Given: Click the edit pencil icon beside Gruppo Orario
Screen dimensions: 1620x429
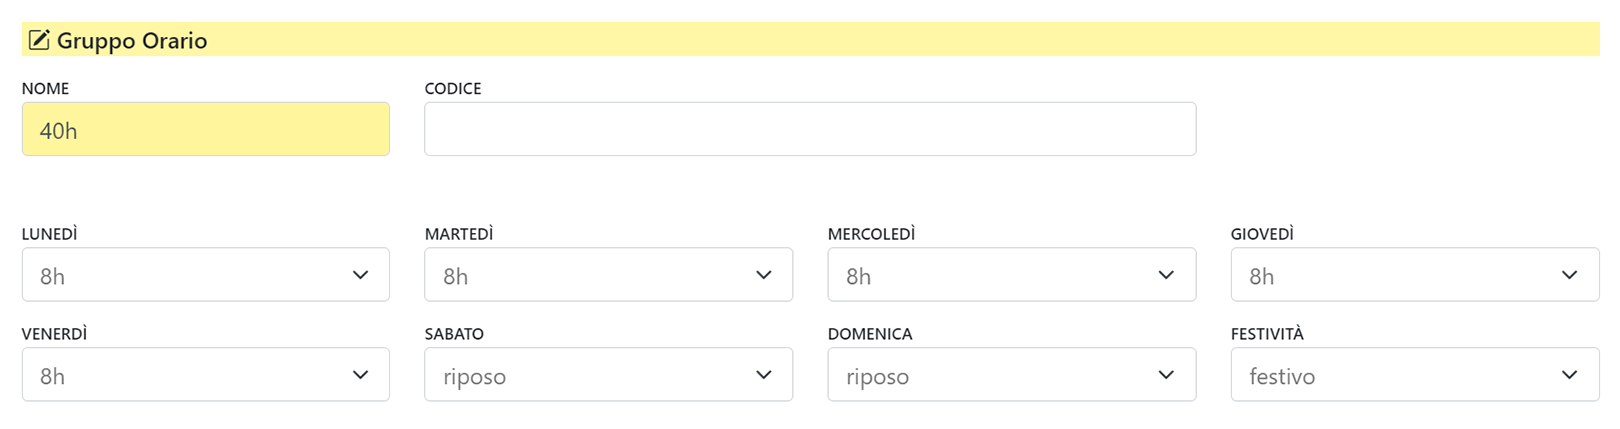Looking at the screenshot, I should [x=39, y=40].
